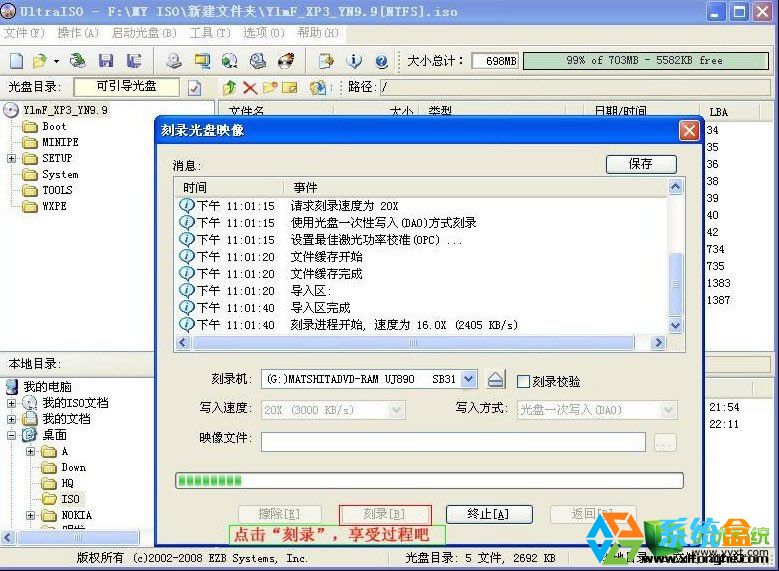
Task: Enable the 刻录校验 verify checkbox
Action: [x=522, y=381]
